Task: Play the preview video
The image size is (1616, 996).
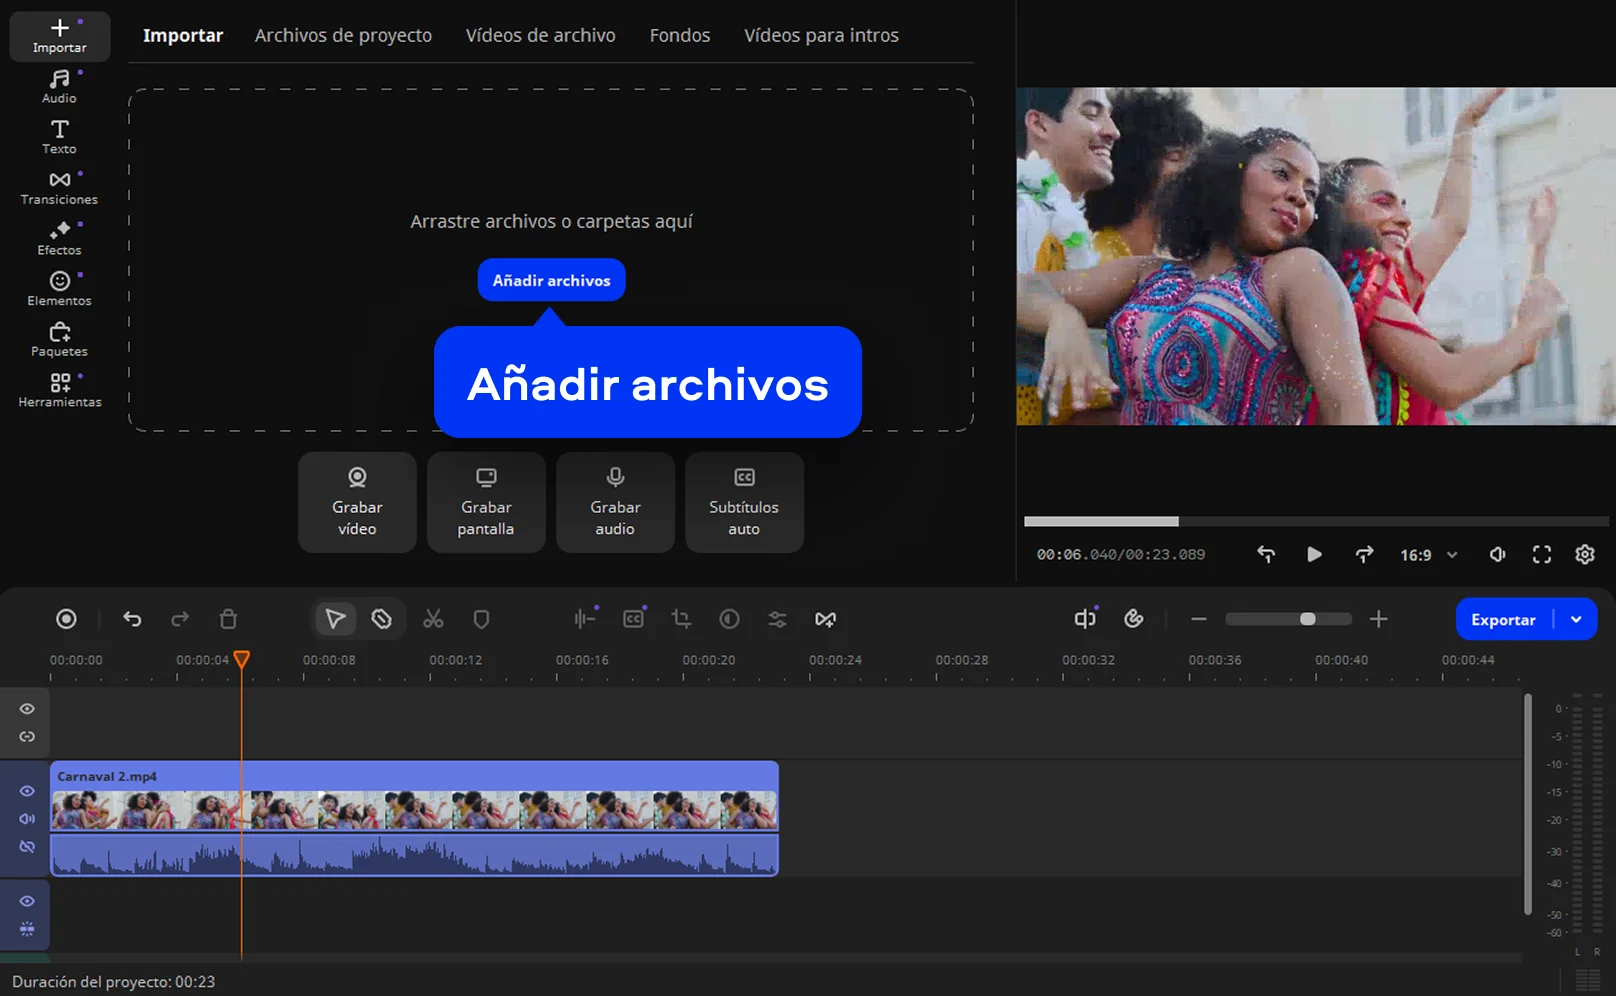Action: tap(1314, 554)
